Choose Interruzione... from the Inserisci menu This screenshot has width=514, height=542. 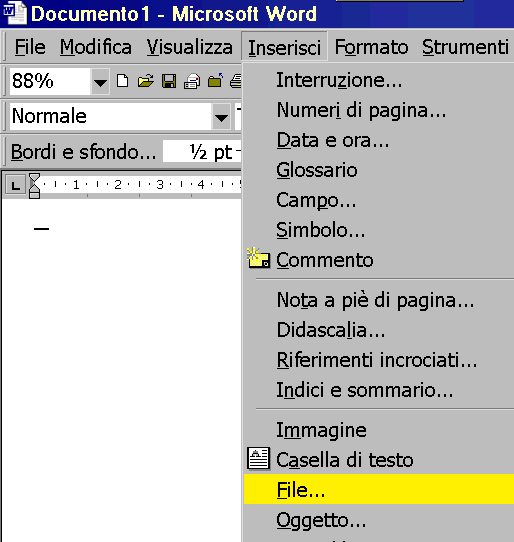coord(379,80)
